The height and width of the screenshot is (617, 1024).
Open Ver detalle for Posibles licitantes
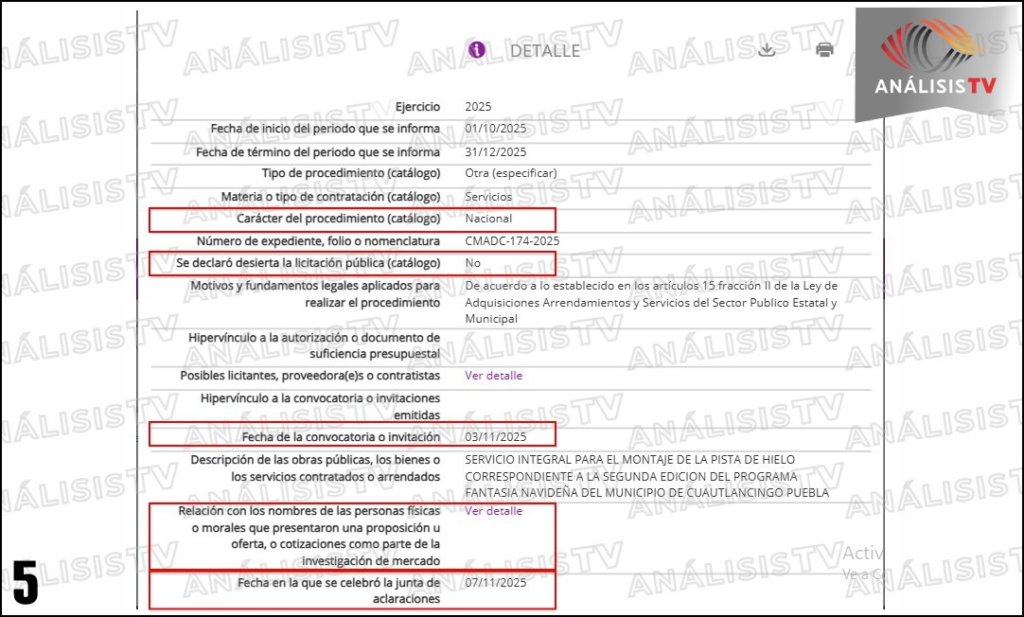(x=493, y=375)
